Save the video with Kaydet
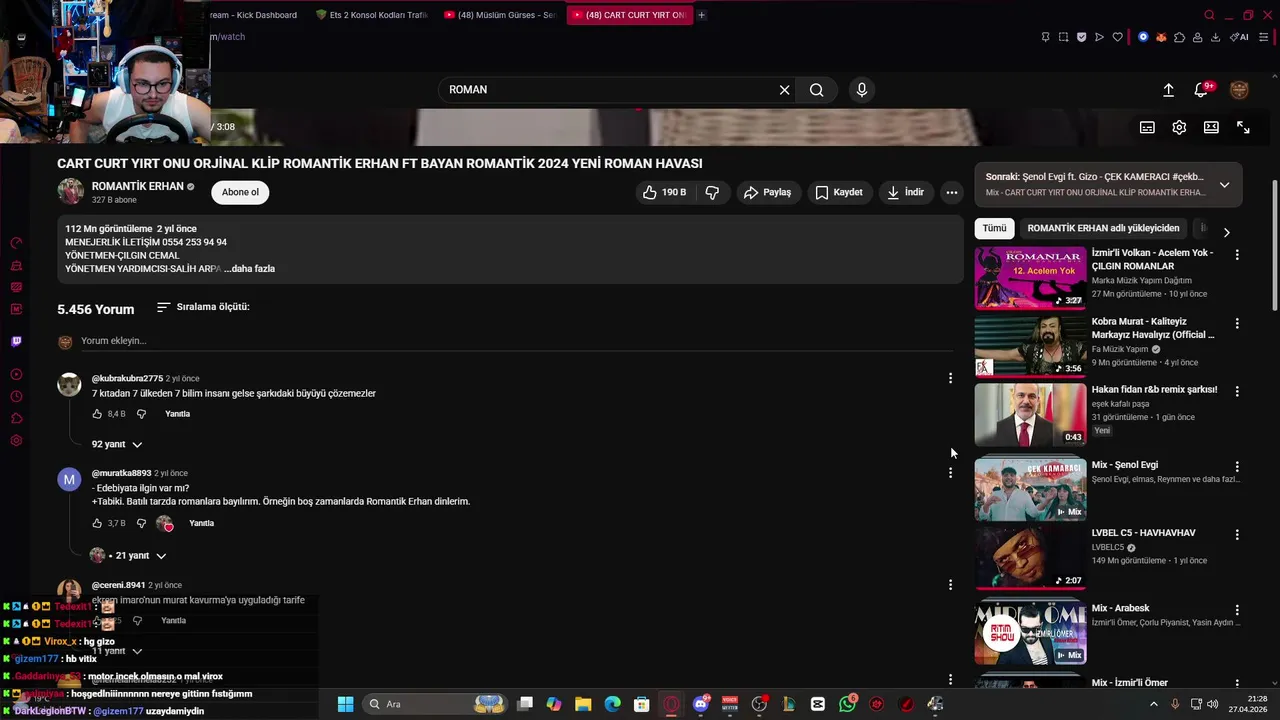1280x720 pixels. point(838,192)
